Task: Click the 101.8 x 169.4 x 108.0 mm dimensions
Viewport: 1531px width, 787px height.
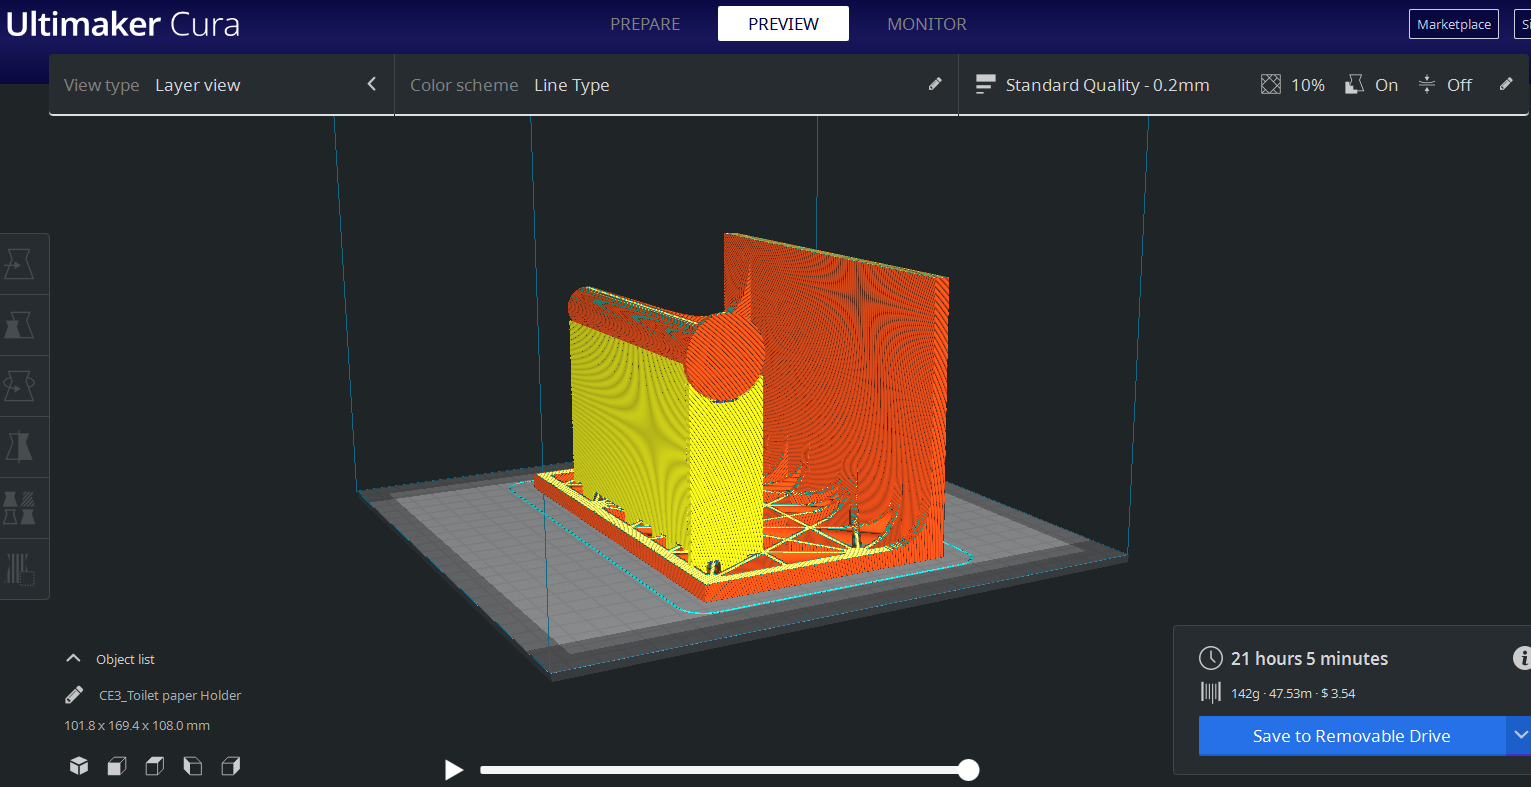Action: [137, 725]
